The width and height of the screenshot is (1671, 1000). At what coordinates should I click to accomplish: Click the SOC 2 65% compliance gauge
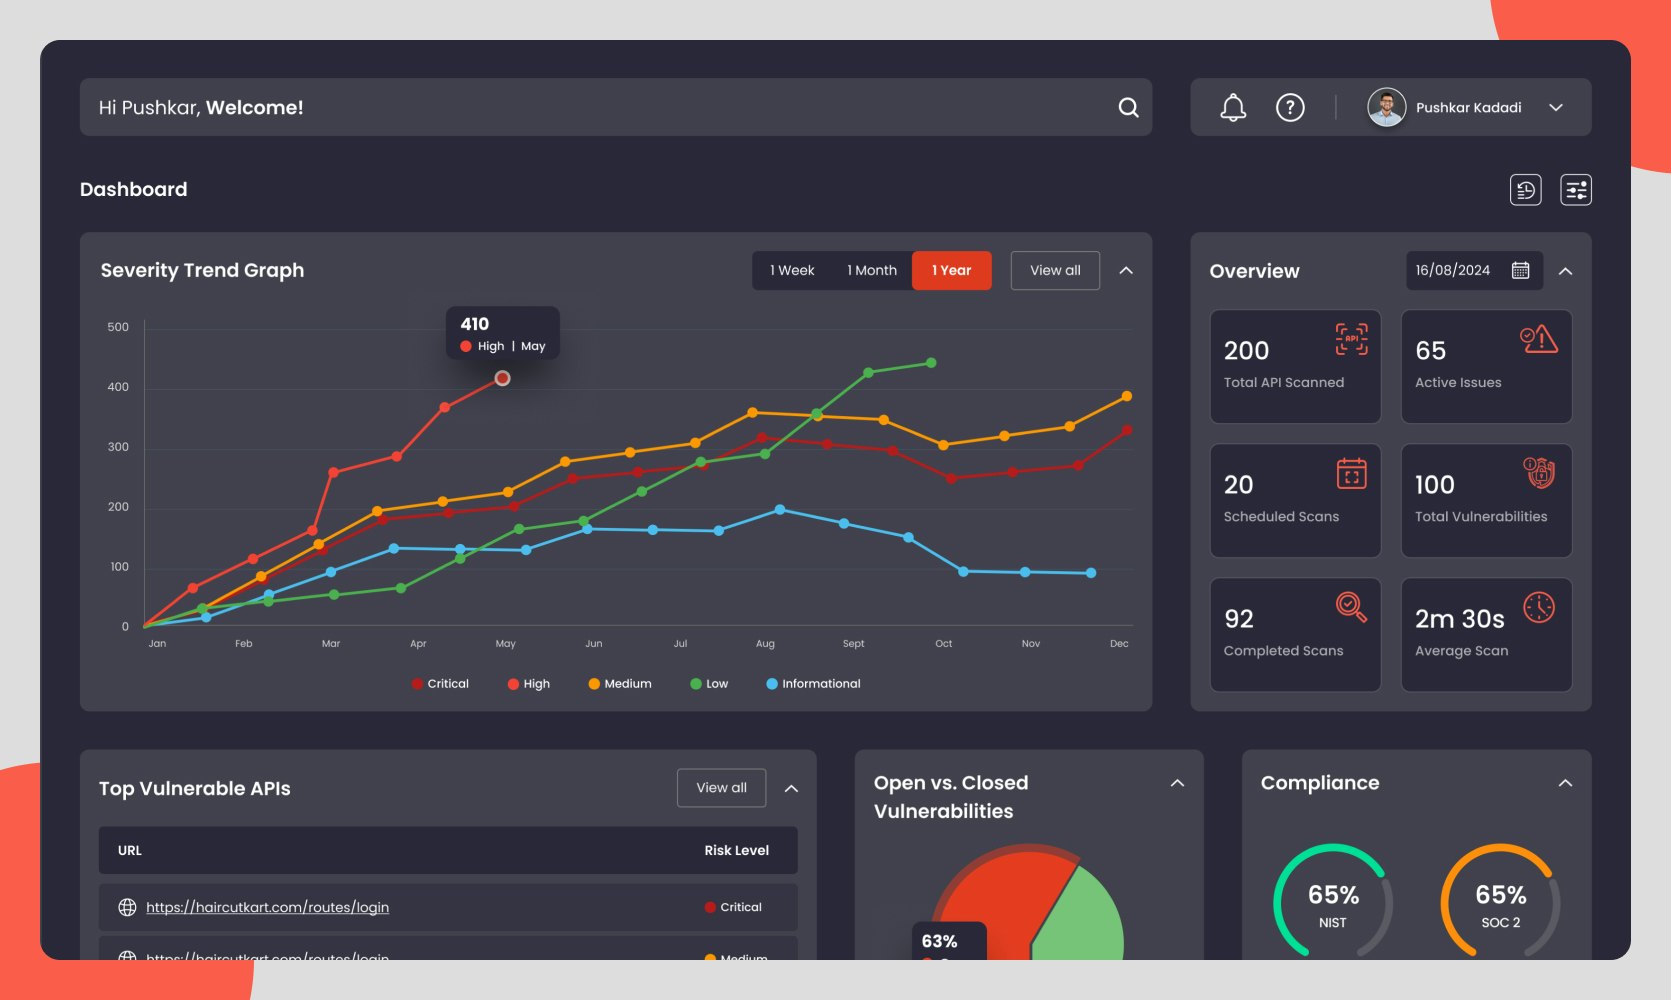point(1500,900)
